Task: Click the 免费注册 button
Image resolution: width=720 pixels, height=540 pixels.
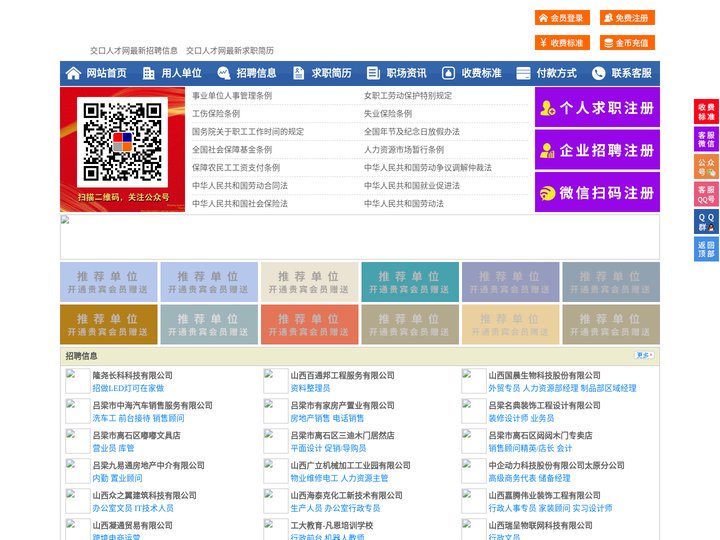Action: (x=627, y=18)
